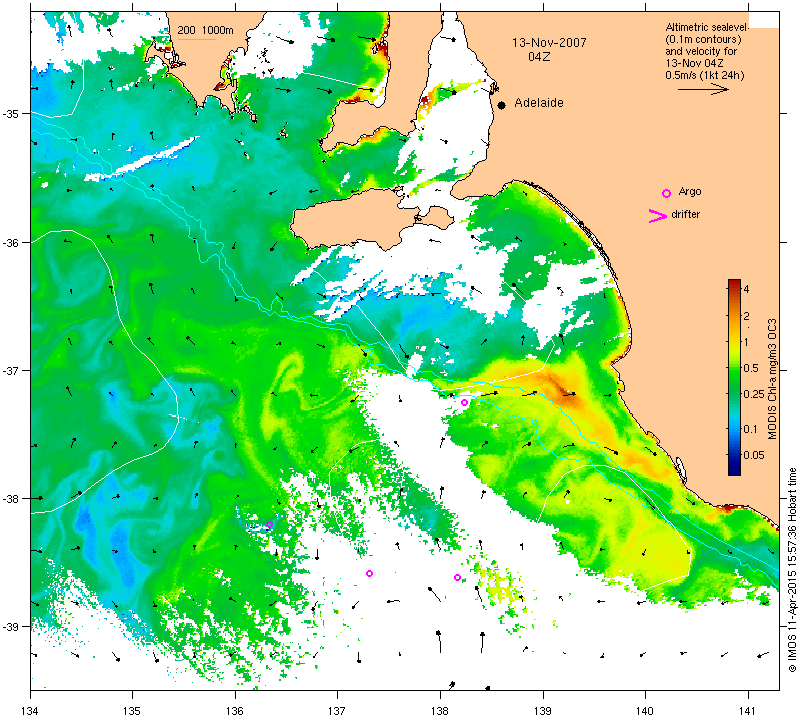Click the magenta Argo circle in the legend
800x720 pixels.
pos(666,193)
